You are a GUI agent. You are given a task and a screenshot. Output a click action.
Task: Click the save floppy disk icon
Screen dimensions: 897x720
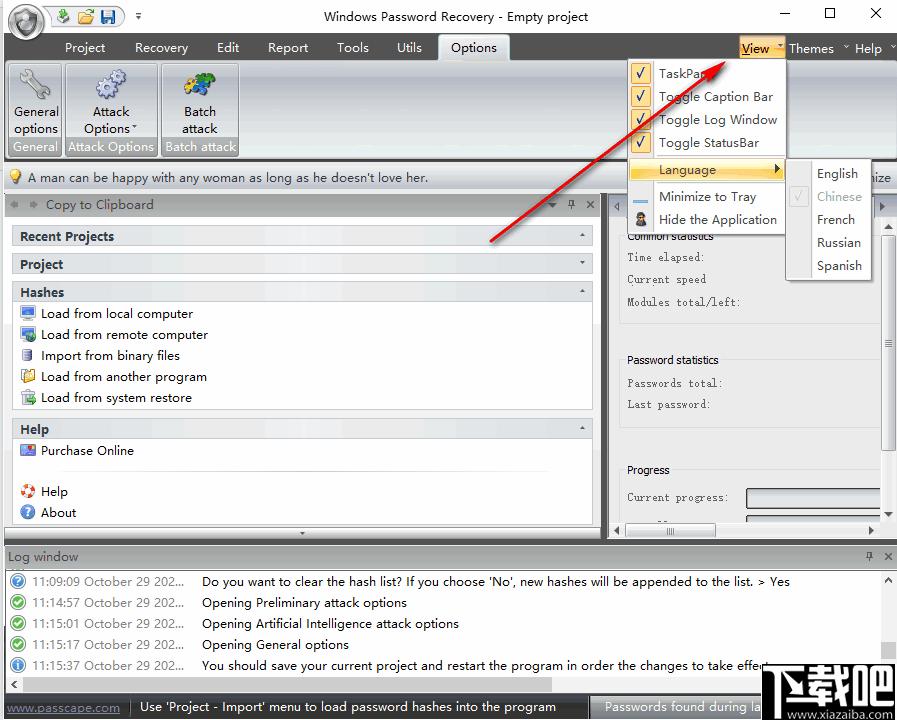click(x=108, y=17)
